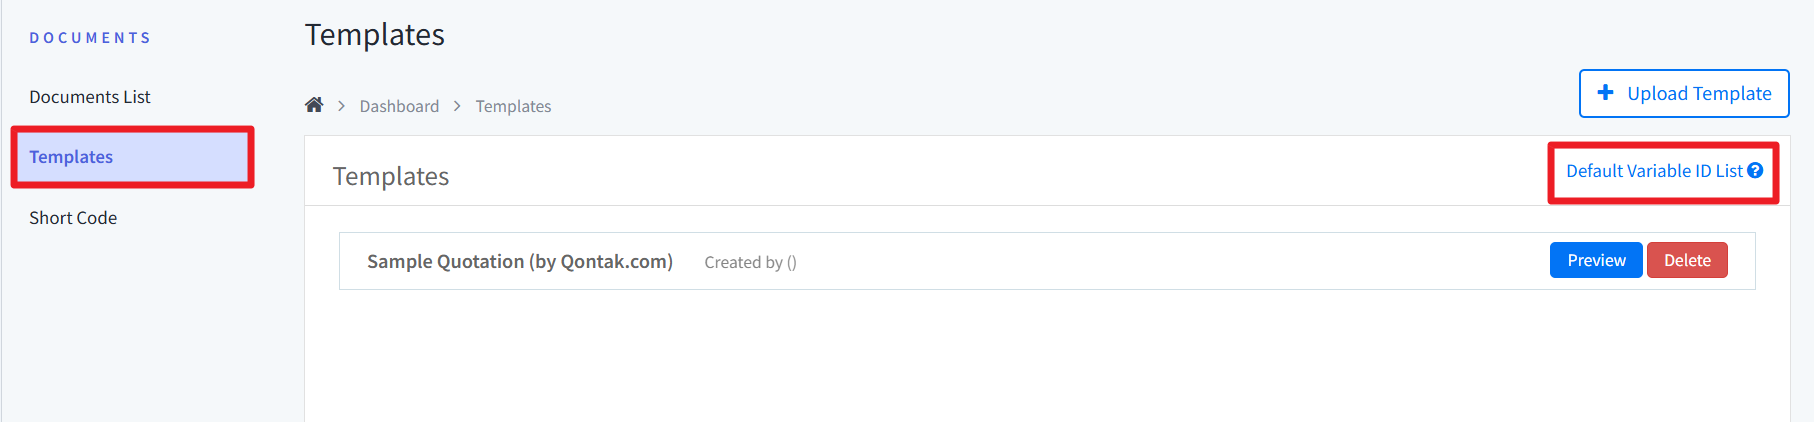Click the chevron between Dashboard and Templates
Viewport: 1814px width, 422px height.
[457, 106]
